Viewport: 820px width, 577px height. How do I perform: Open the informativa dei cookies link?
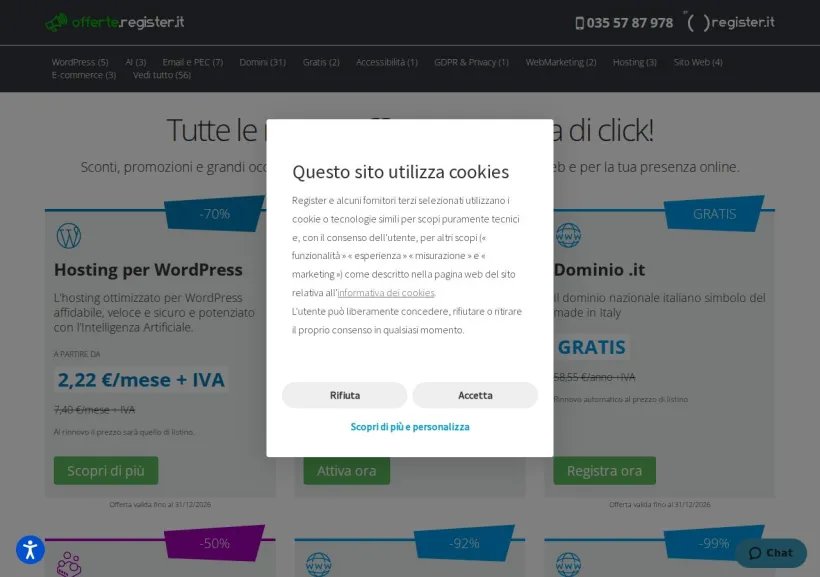coord(386,293)
